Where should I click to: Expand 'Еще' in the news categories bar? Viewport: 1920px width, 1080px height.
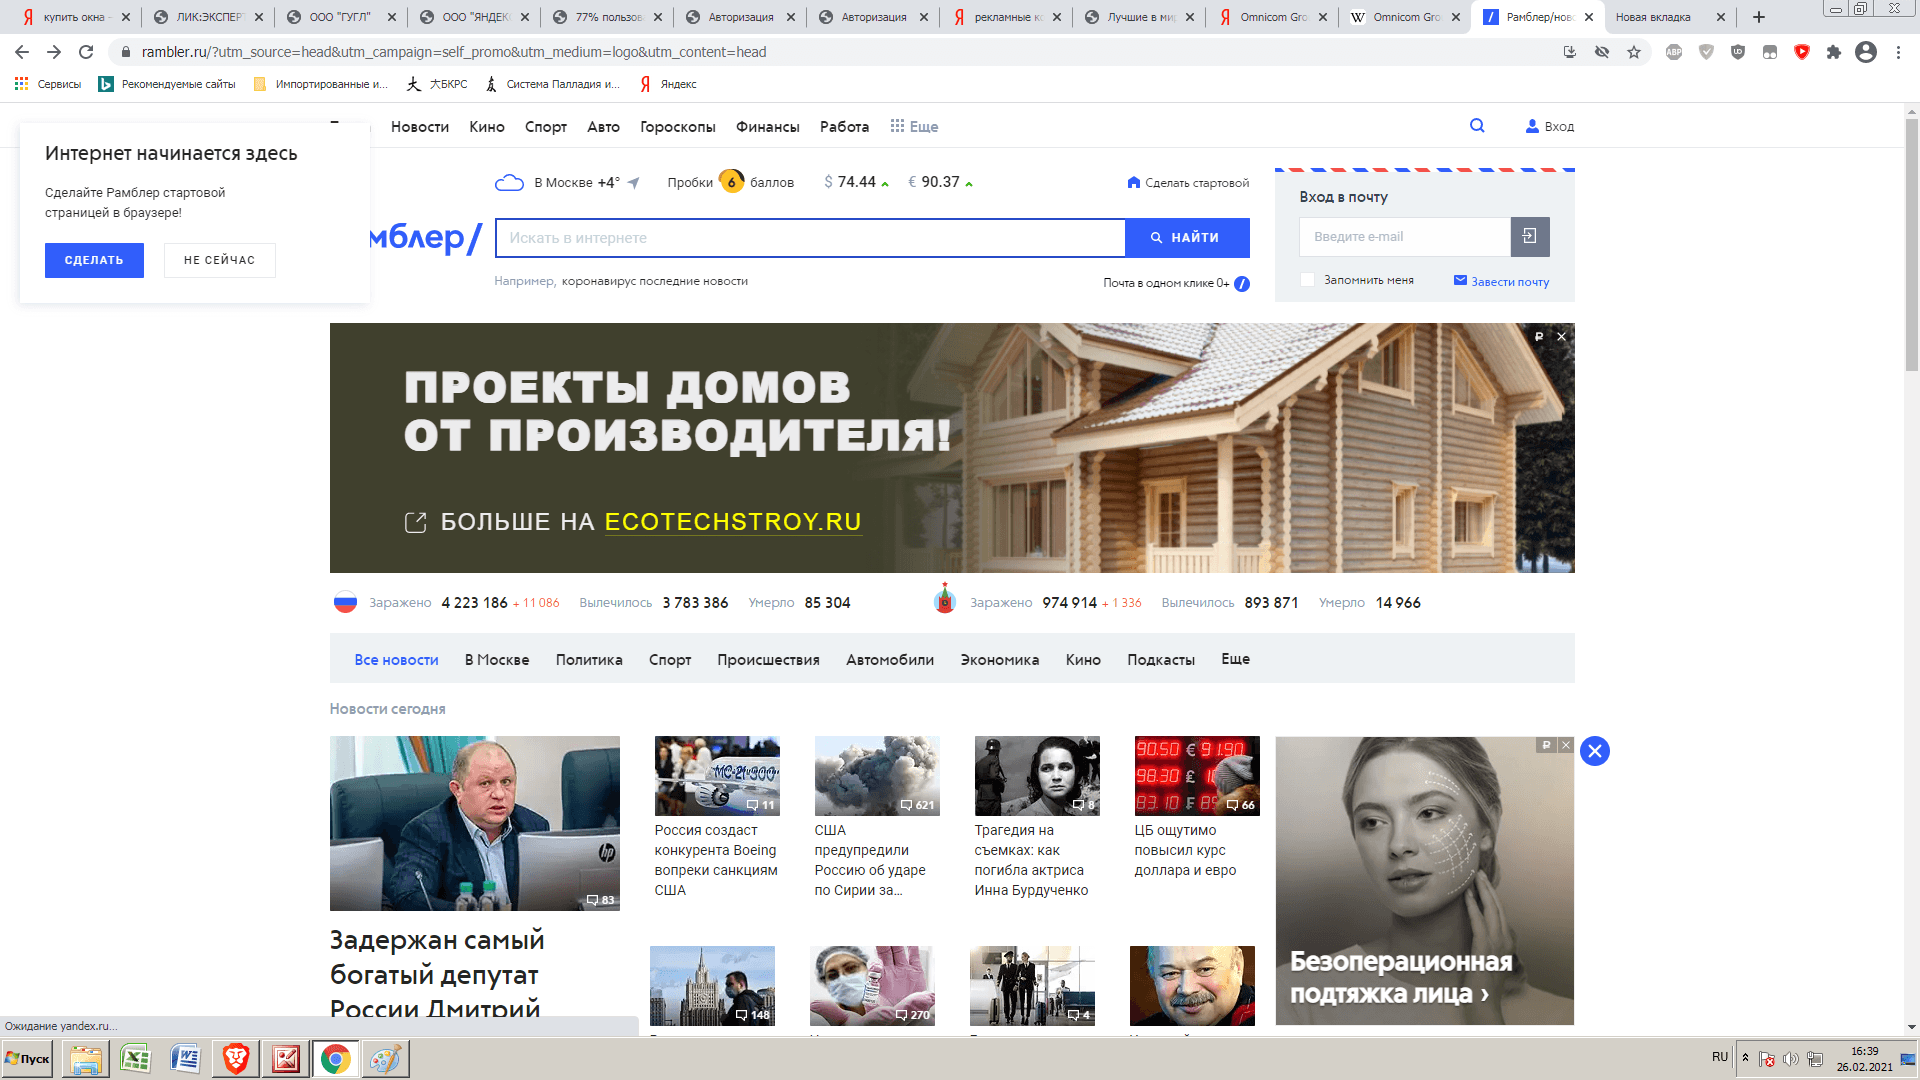tap(1235, 659)
